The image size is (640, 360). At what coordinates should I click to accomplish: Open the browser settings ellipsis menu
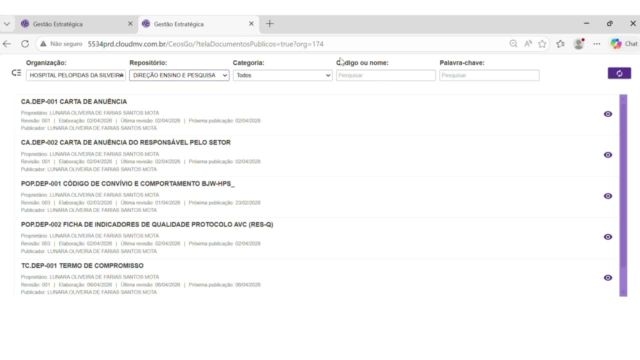597,44
